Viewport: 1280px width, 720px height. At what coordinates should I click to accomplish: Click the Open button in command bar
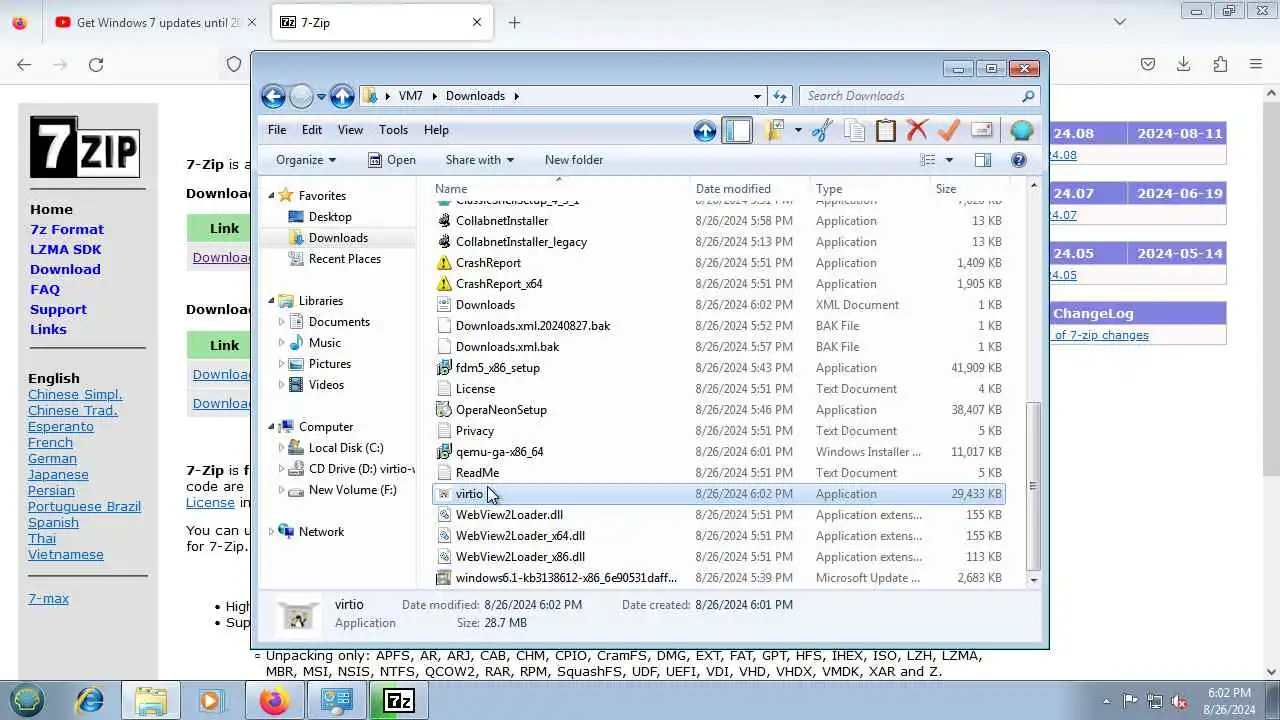[x=392, y=160]
